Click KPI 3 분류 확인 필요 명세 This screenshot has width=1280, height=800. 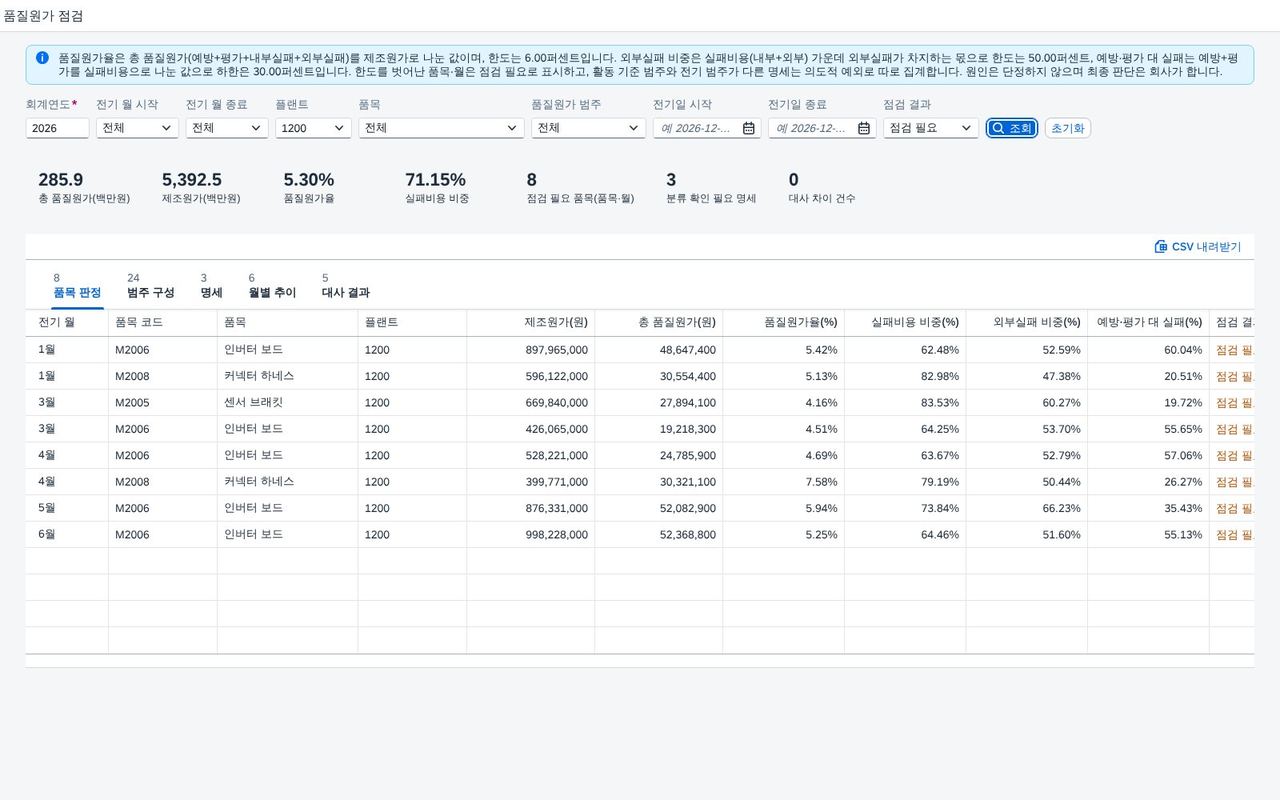[711, 187]
